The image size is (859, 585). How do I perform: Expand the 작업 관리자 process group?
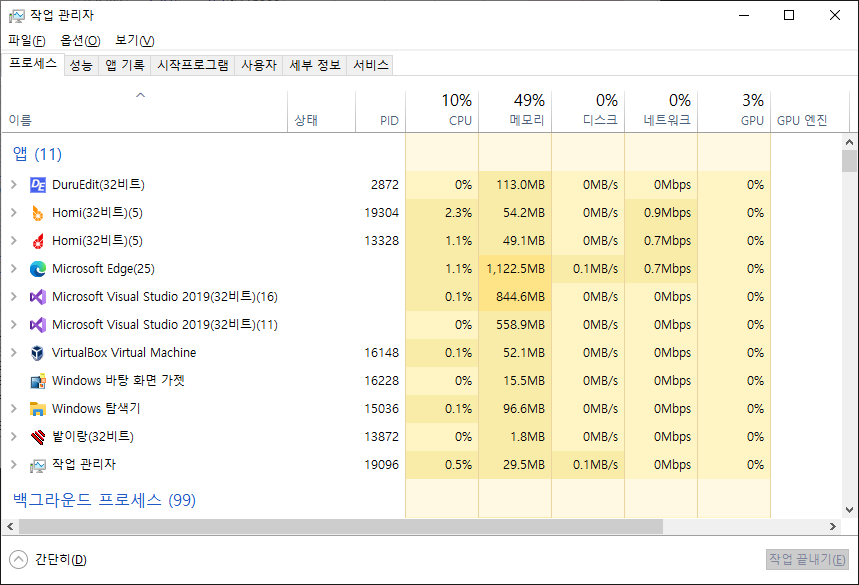pos(14,464)
